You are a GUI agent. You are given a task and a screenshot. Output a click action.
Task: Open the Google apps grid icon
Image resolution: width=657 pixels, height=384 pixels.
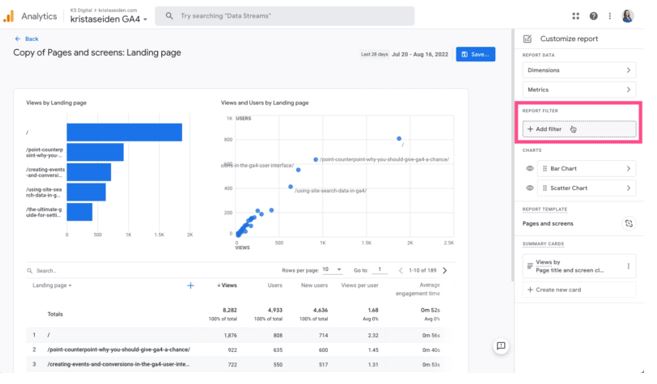[576, 16]
